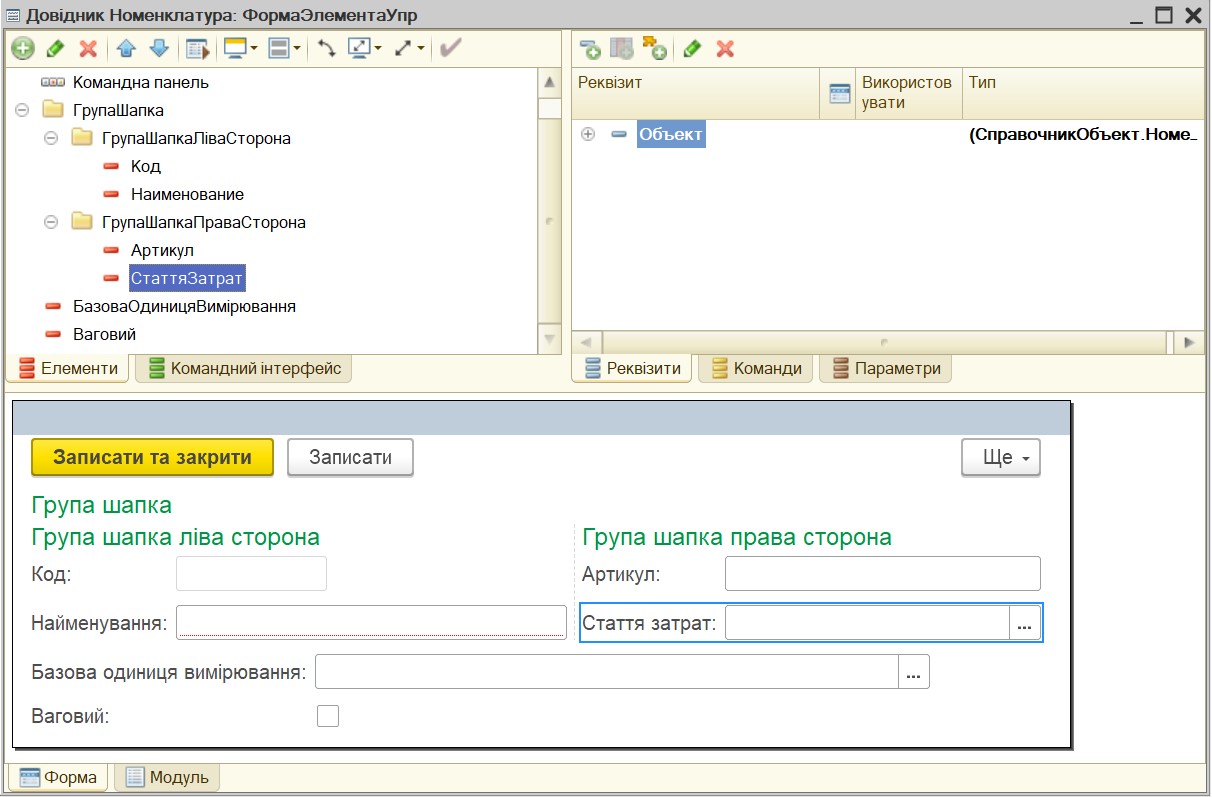
Task: Switch to Елементи tab
Action: [x=68, y=368]
